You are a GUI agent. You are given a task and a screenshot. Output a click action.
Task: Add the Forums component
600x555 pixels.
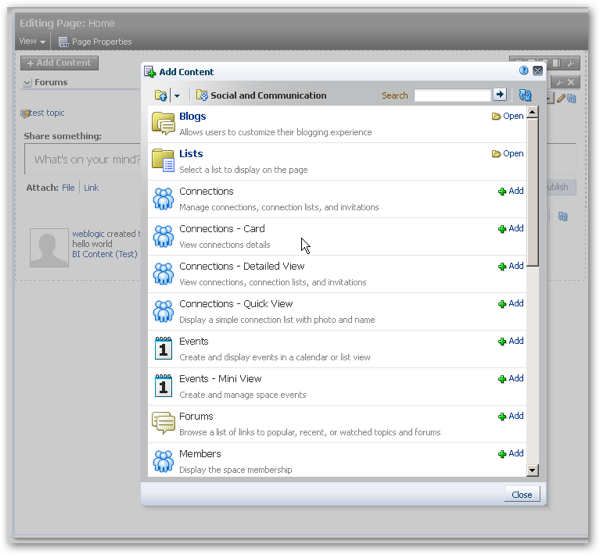(x=510, y=416)
